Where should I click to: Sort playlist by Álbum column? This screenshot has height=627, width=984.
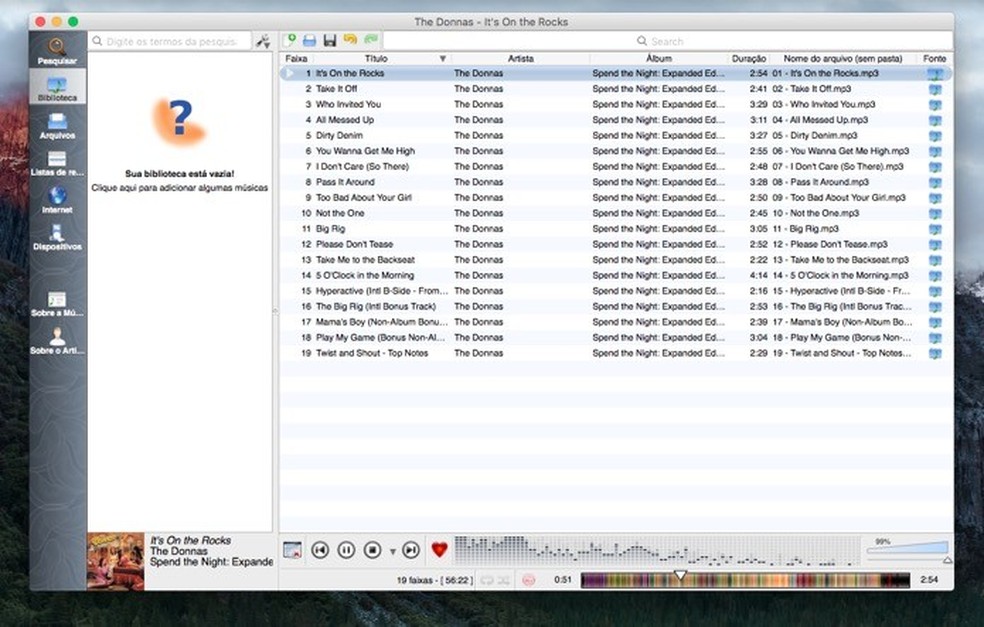point(659,58)
